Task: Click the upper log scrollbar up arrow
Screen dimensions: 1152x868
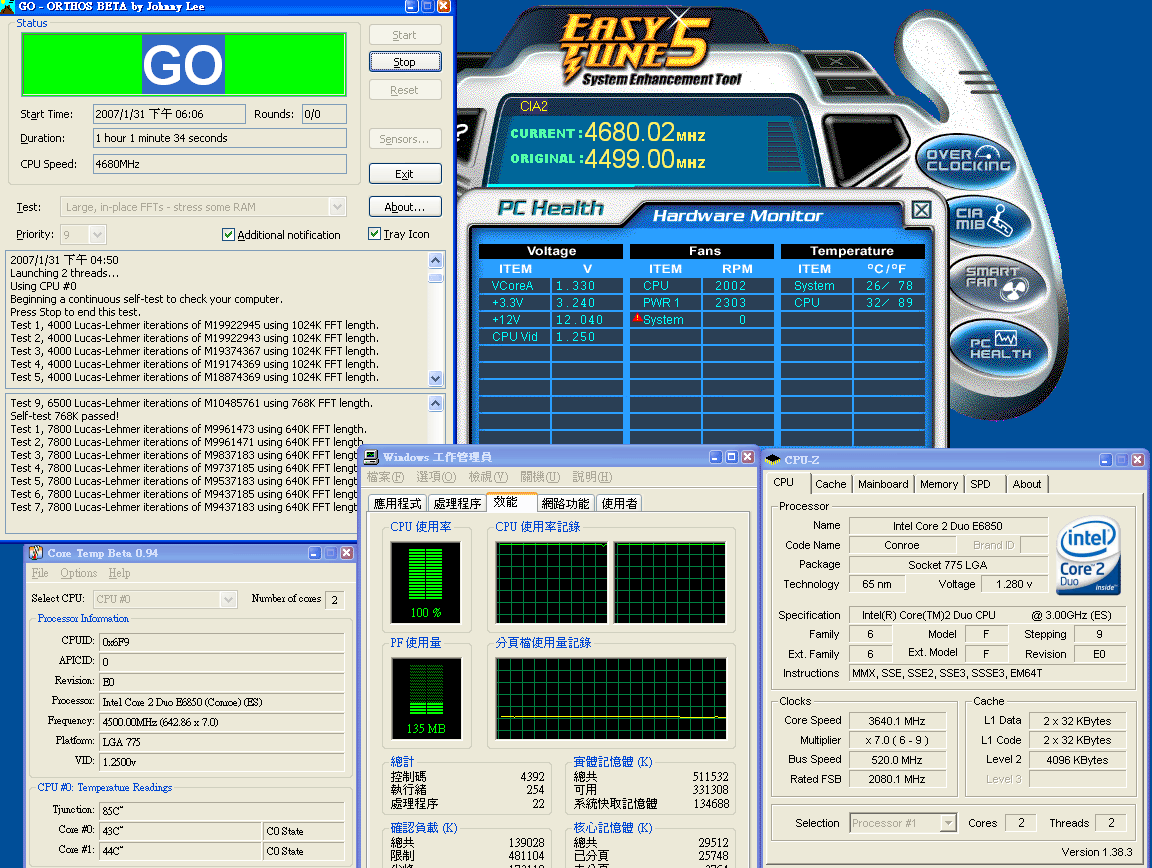Action: 436,259
